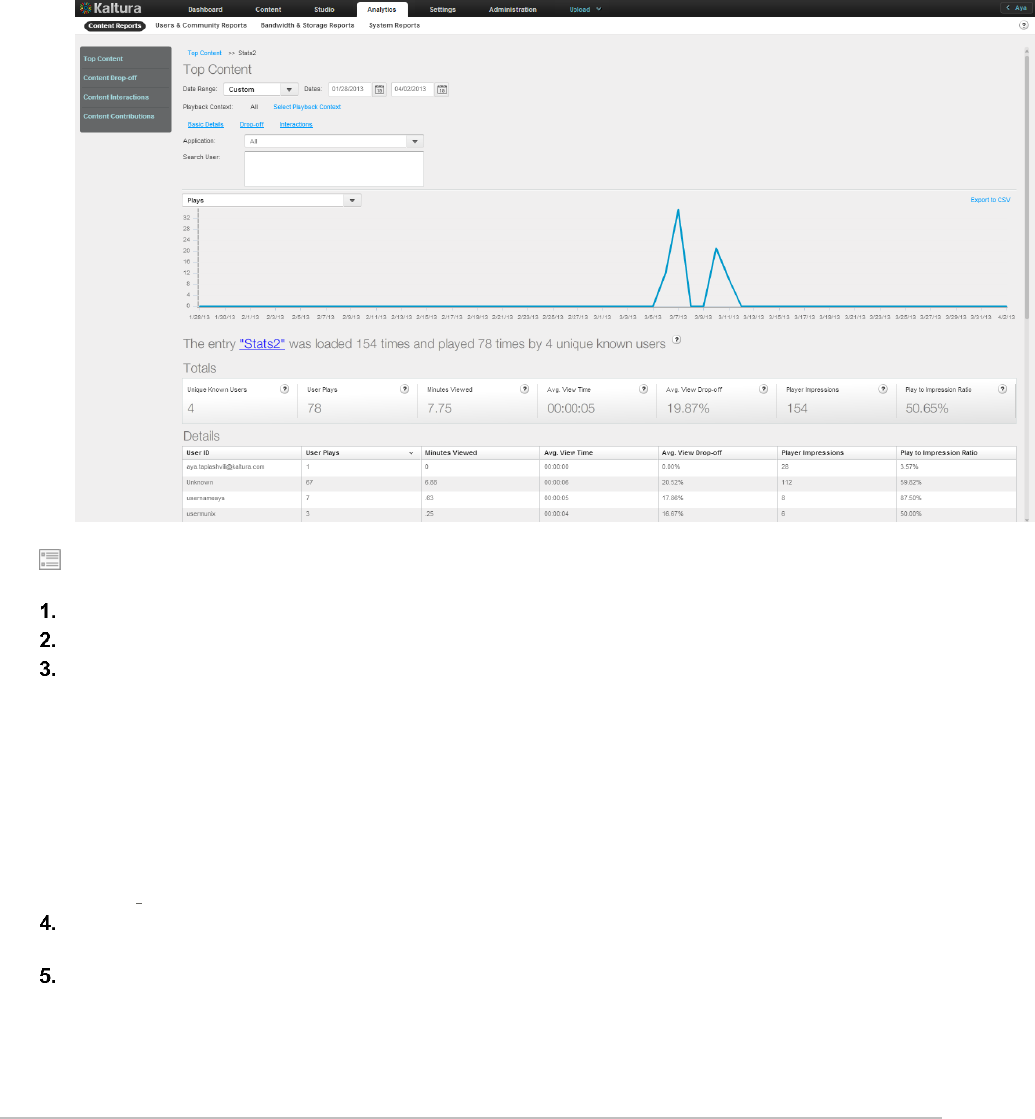Open the start date calendar picker
Screen dimensions: 1035x1119
[380, 89]
